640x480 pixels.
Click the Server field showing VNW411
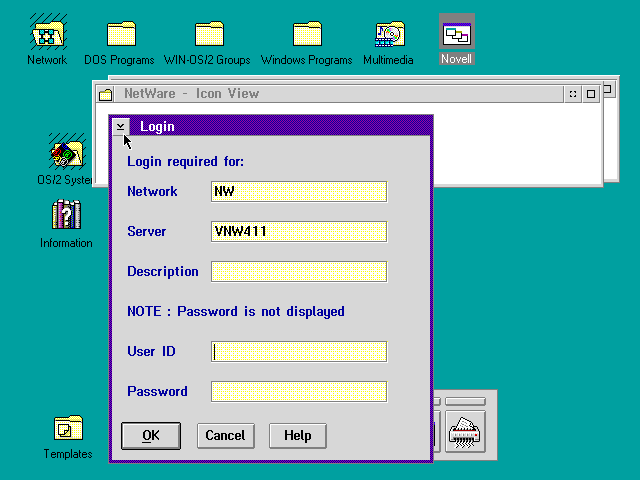[299, 231]
